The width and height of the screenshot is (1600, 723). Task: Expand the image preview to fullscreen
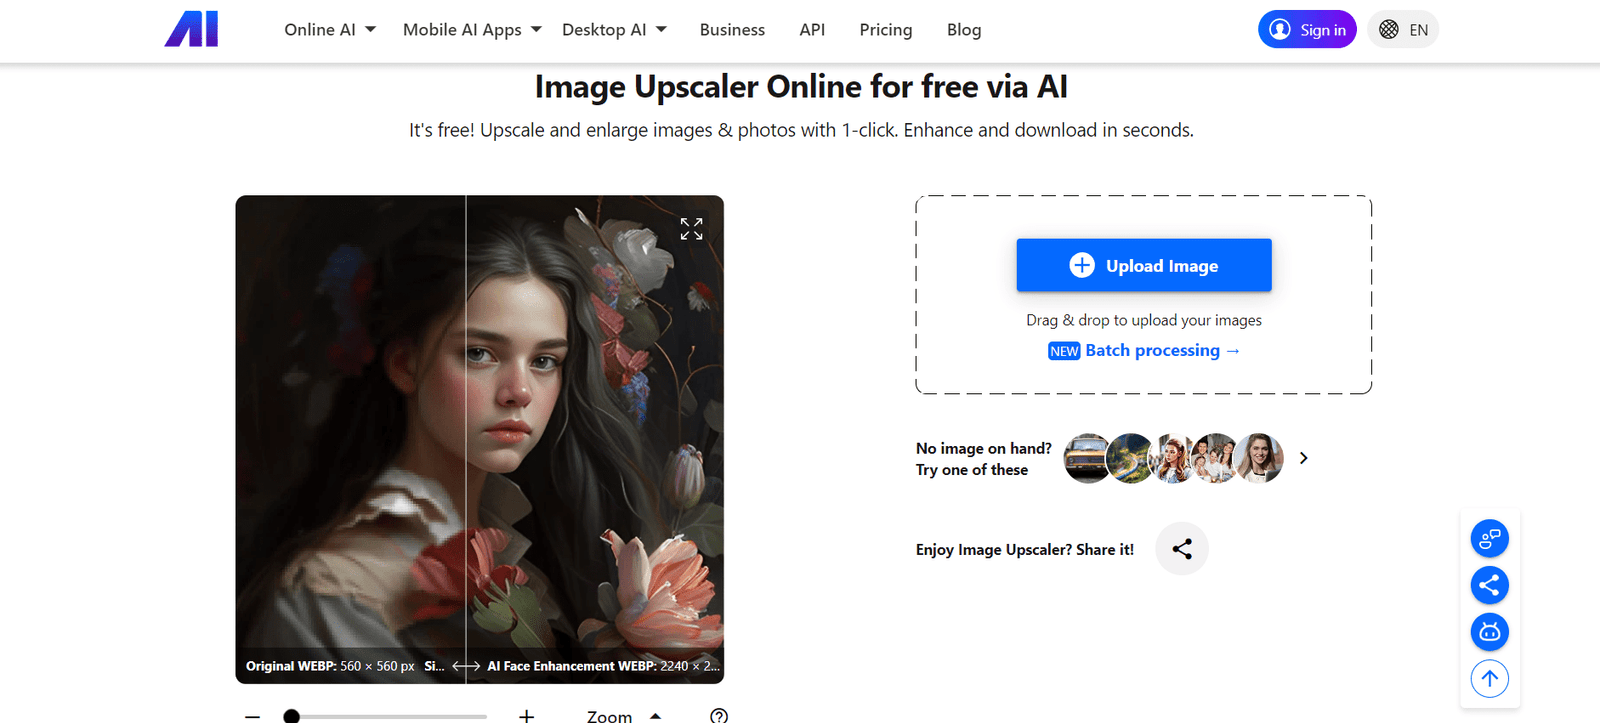tap(691, 229)
